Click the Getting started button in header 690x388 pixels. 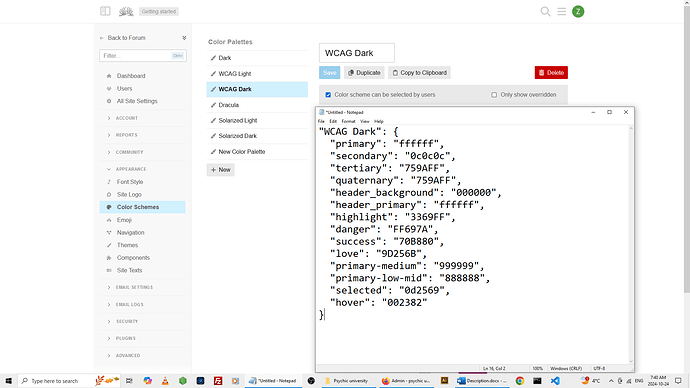pos(159,11)
